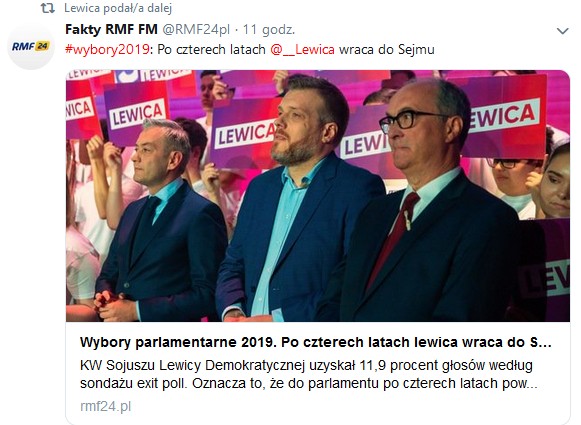Image resolution: width=581 pixels, height=425 pixels.
Task: Open the Fakty RMF FM account name
Action: (111, 29)
